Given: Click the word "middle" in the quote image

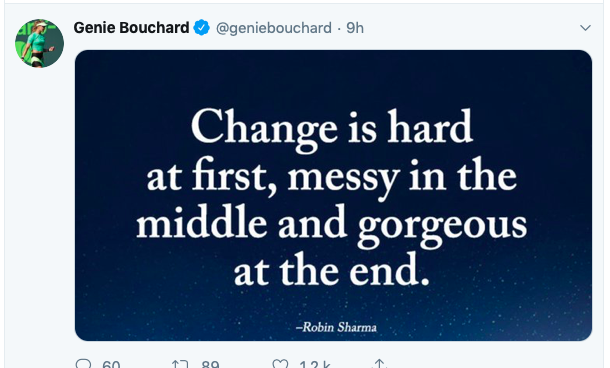Looking at the screenshot, I should [x=202, y=222].
